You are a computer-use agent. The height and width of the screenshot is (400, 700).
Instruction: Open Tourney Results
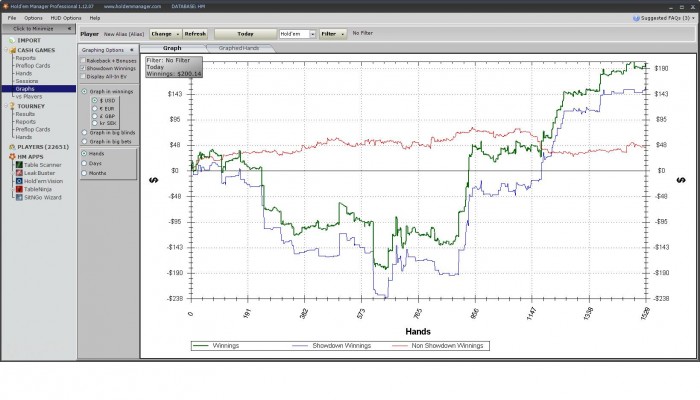[25, 114]
